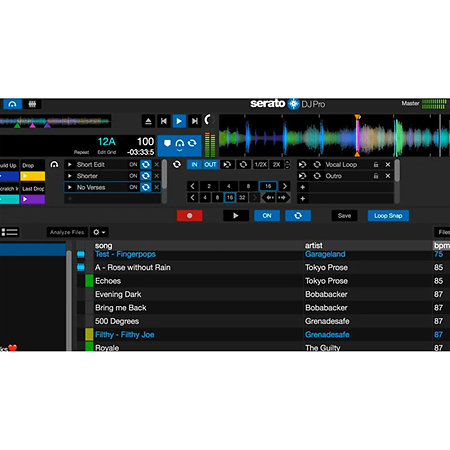450x450 pixels.
Task: Play the Shorter flip
Action: coord(69,176)
